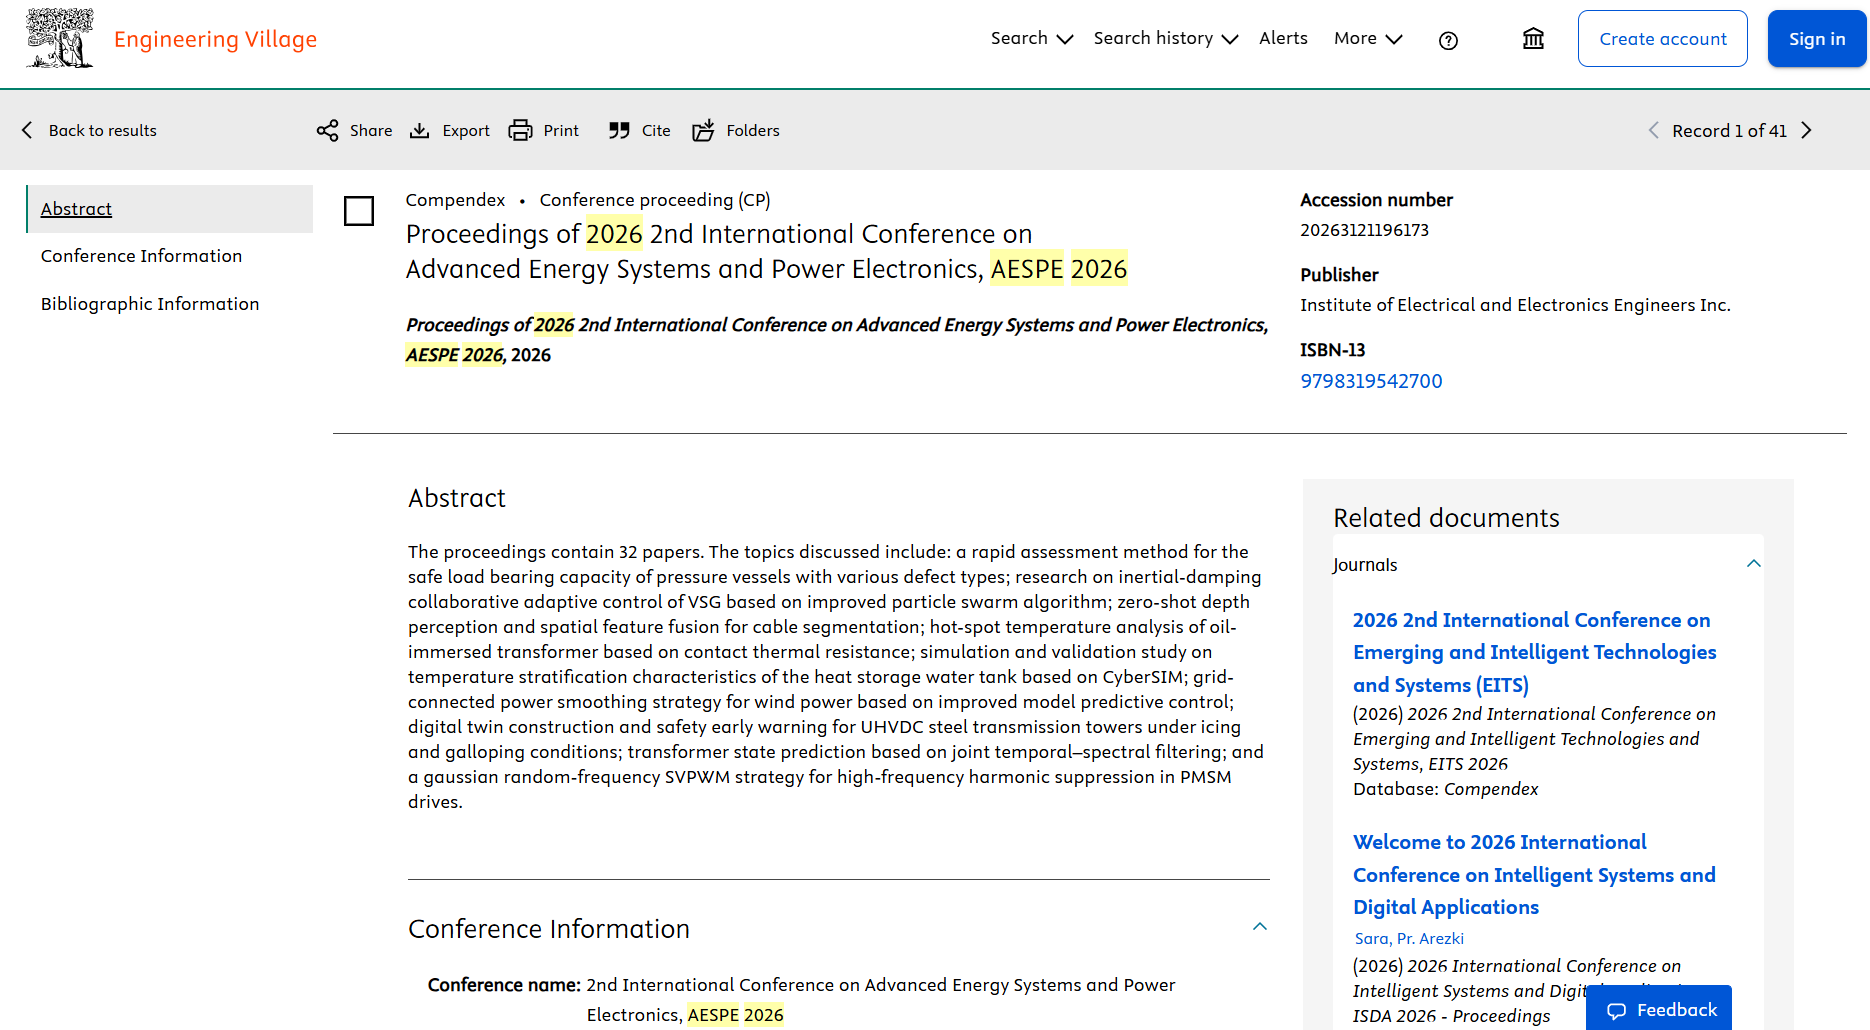
Task: Jump to Conference Information section
Action: 141,256
